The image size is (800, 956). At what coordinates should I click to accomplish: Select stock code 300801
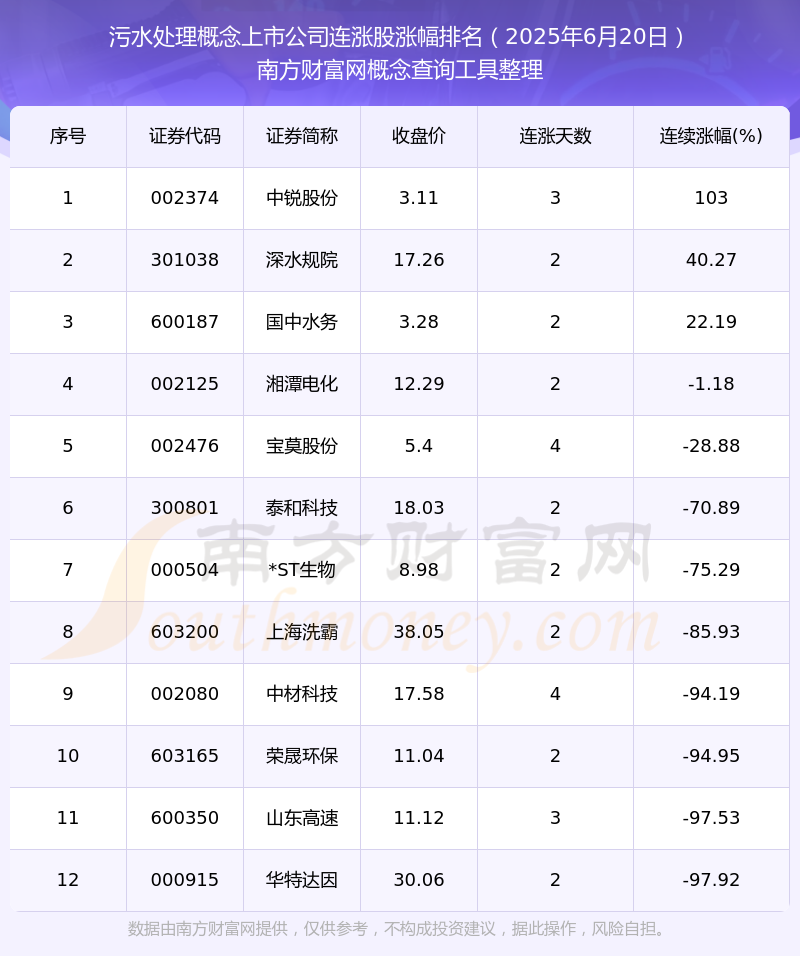click(185, 508)
